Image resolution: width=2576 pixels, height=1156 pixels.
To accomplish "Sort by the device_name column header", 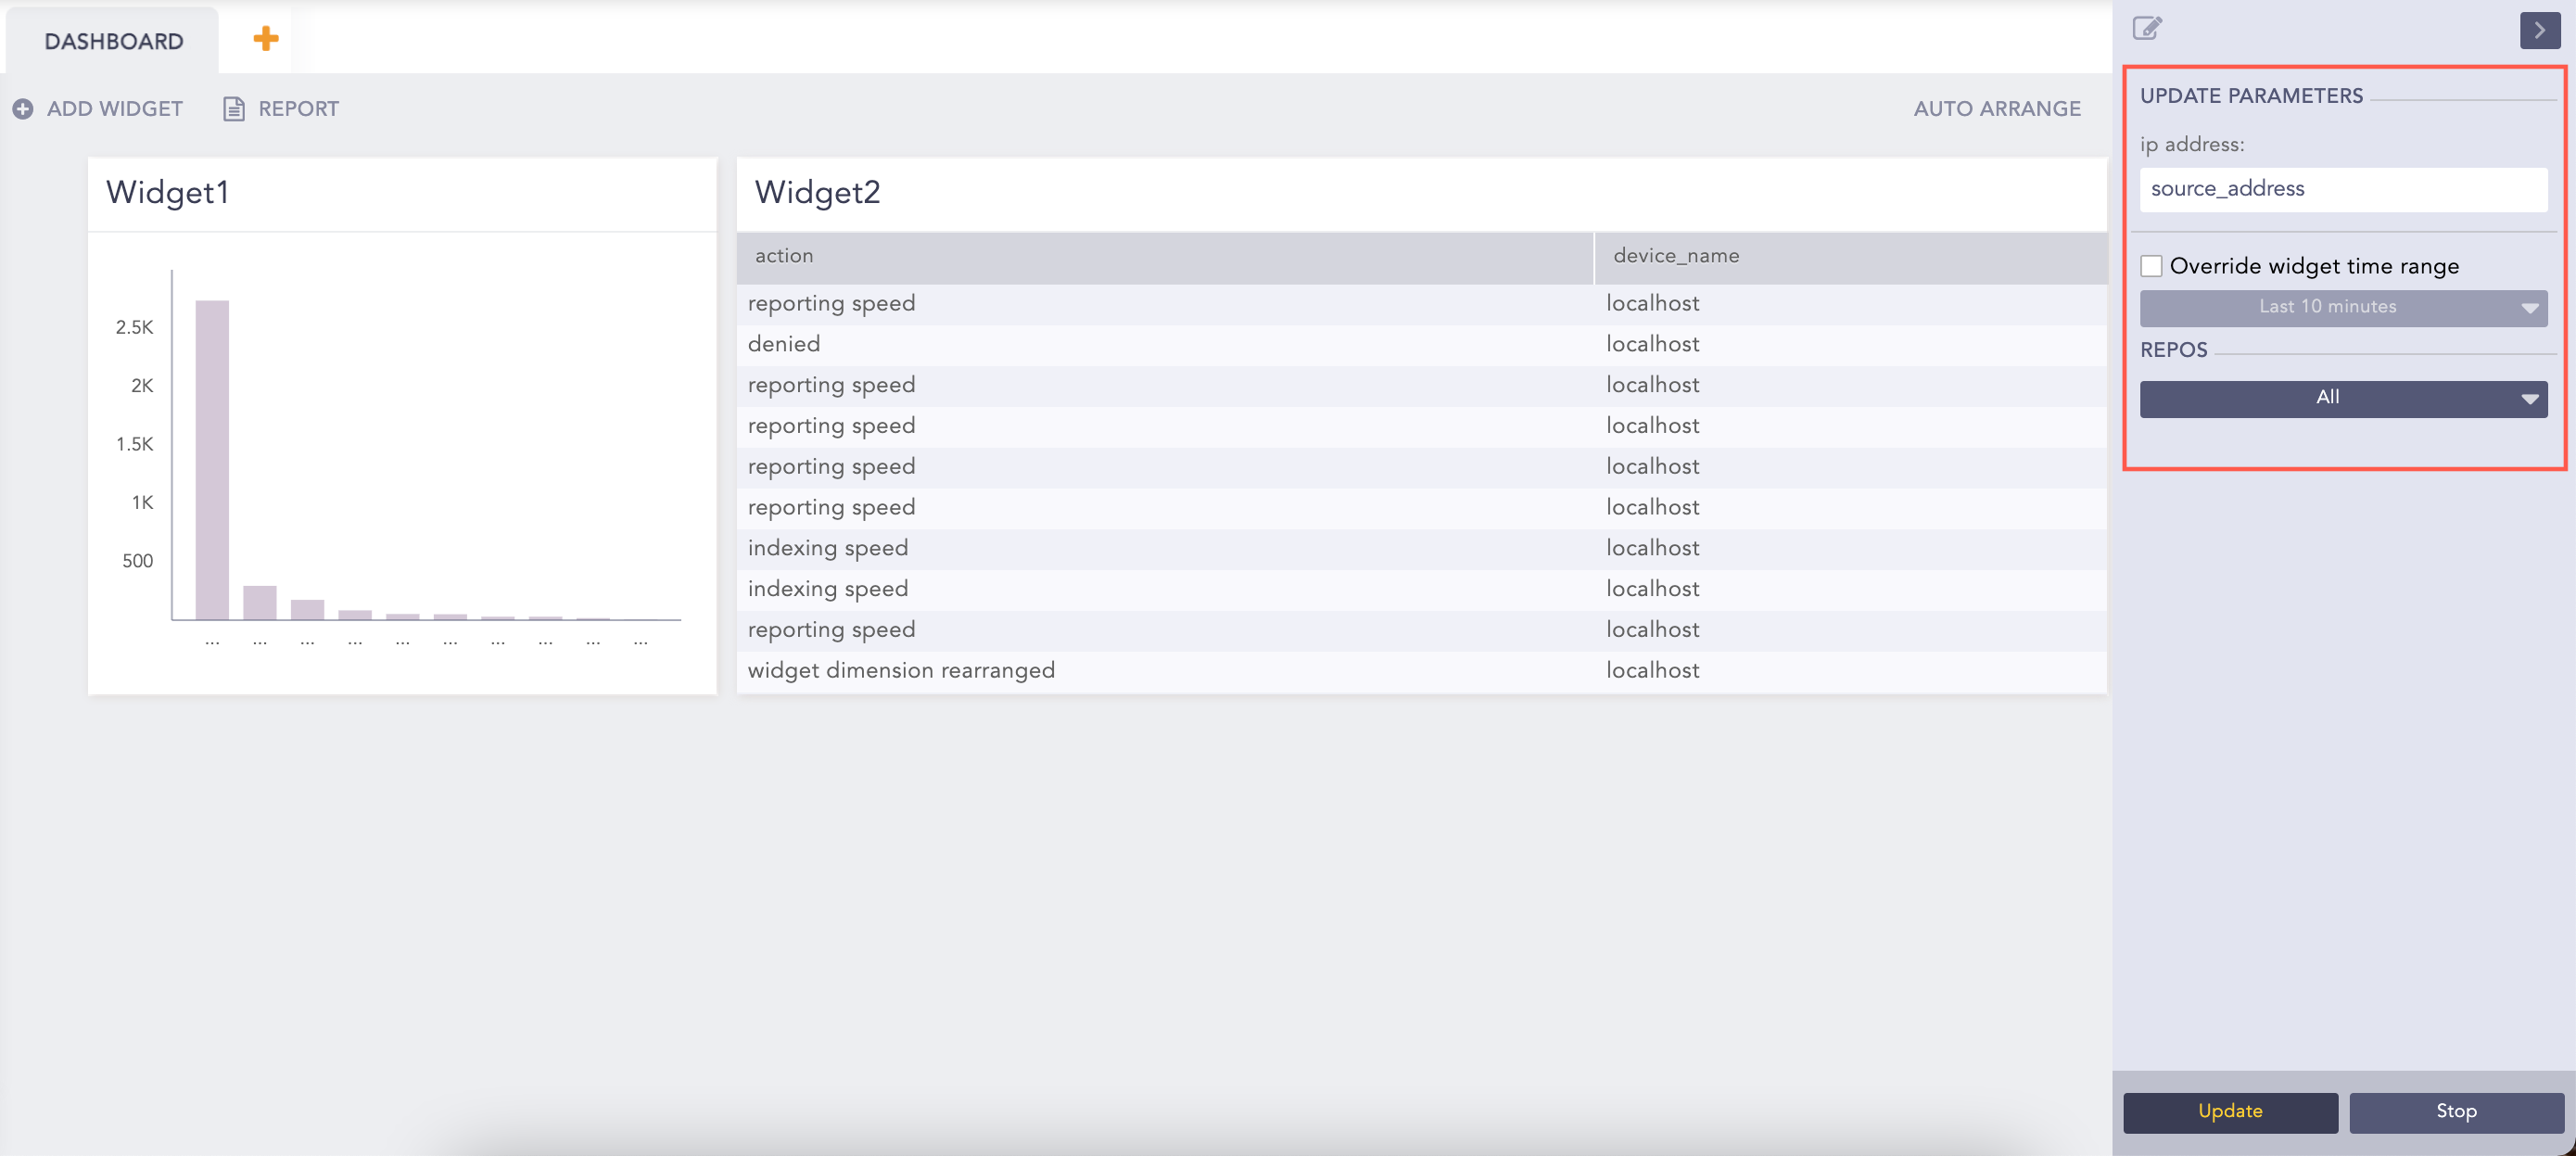I will point(1675,256).
